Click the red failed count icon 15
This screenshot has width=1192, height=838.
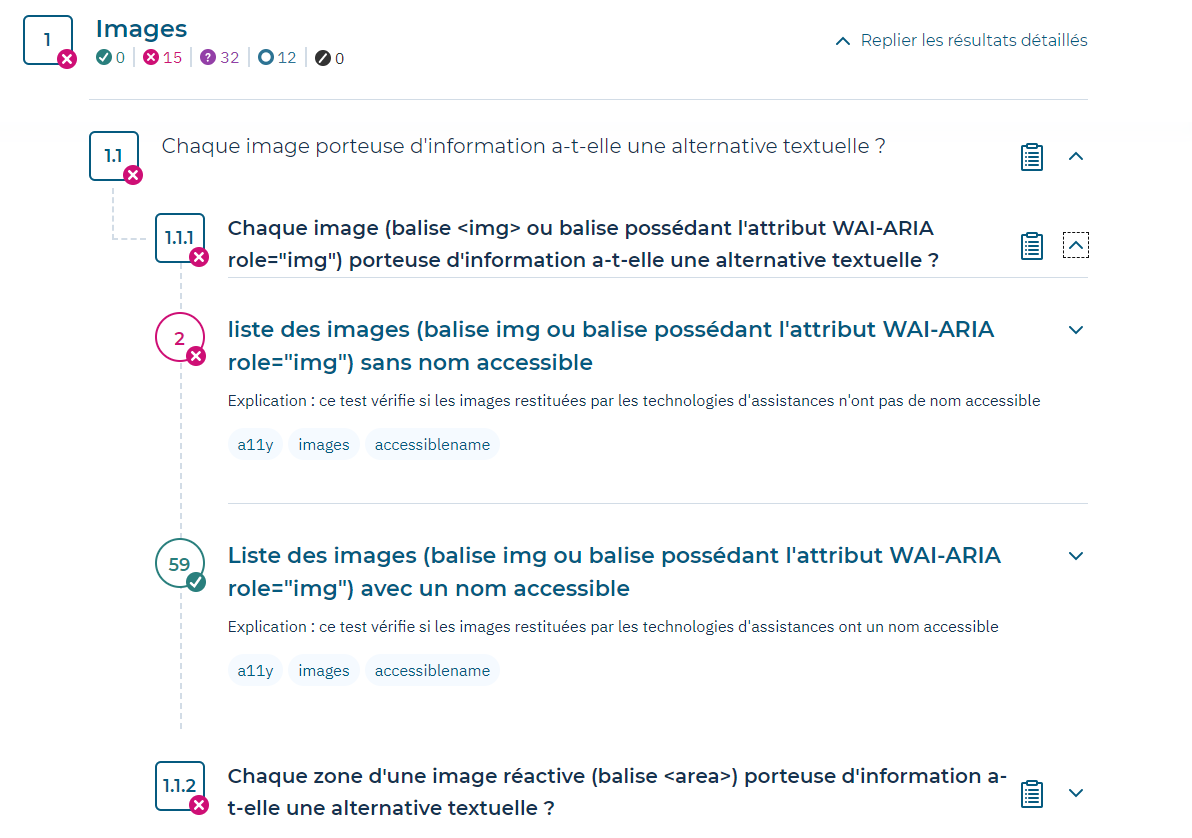[151, 57]
